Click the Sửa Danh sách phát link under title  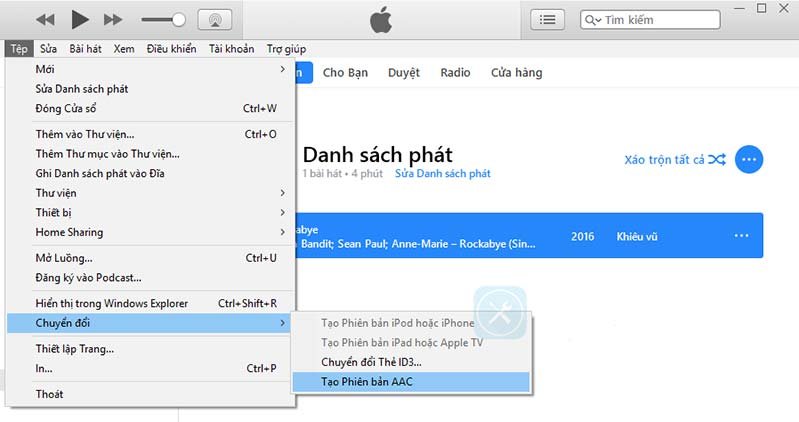click(x=442, y=174)
